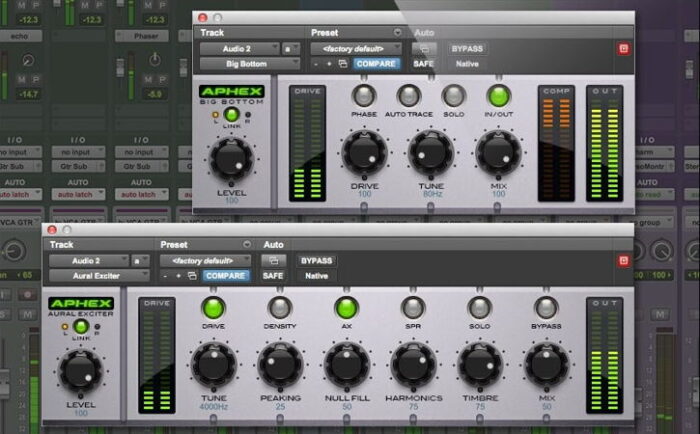Click the Link button on Big Bottom
This screenshot has height=434, width=700.
(231, 114)
